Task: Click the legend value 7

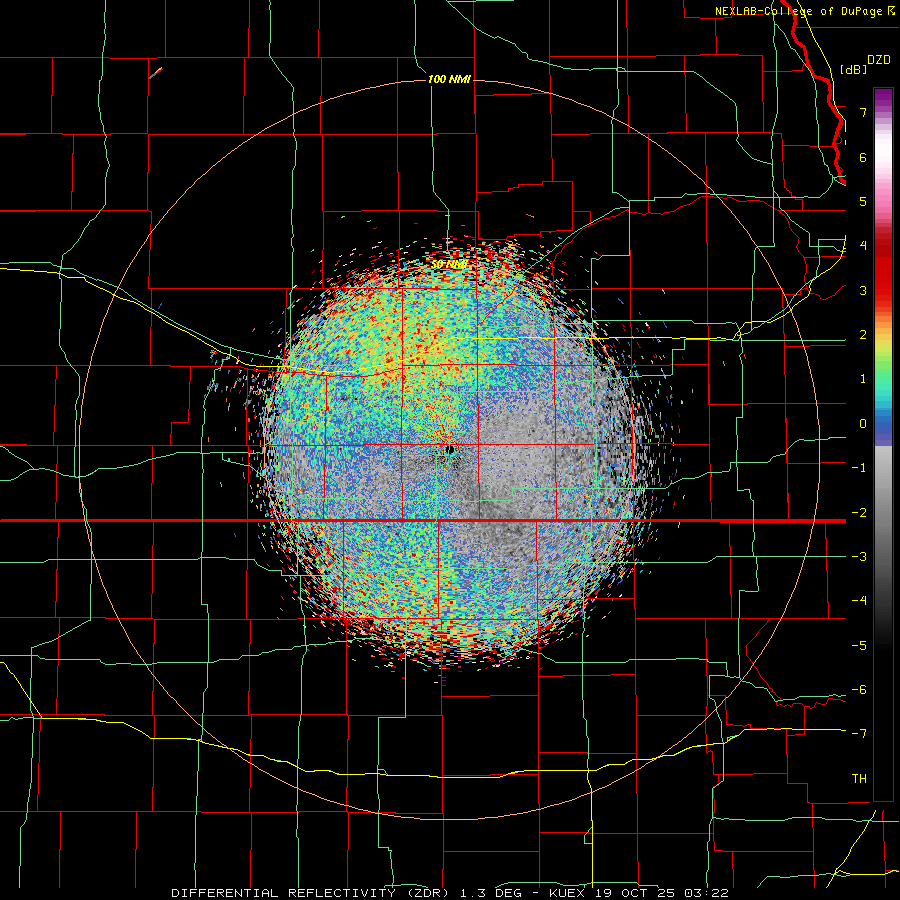Action: tap(863, 112)
